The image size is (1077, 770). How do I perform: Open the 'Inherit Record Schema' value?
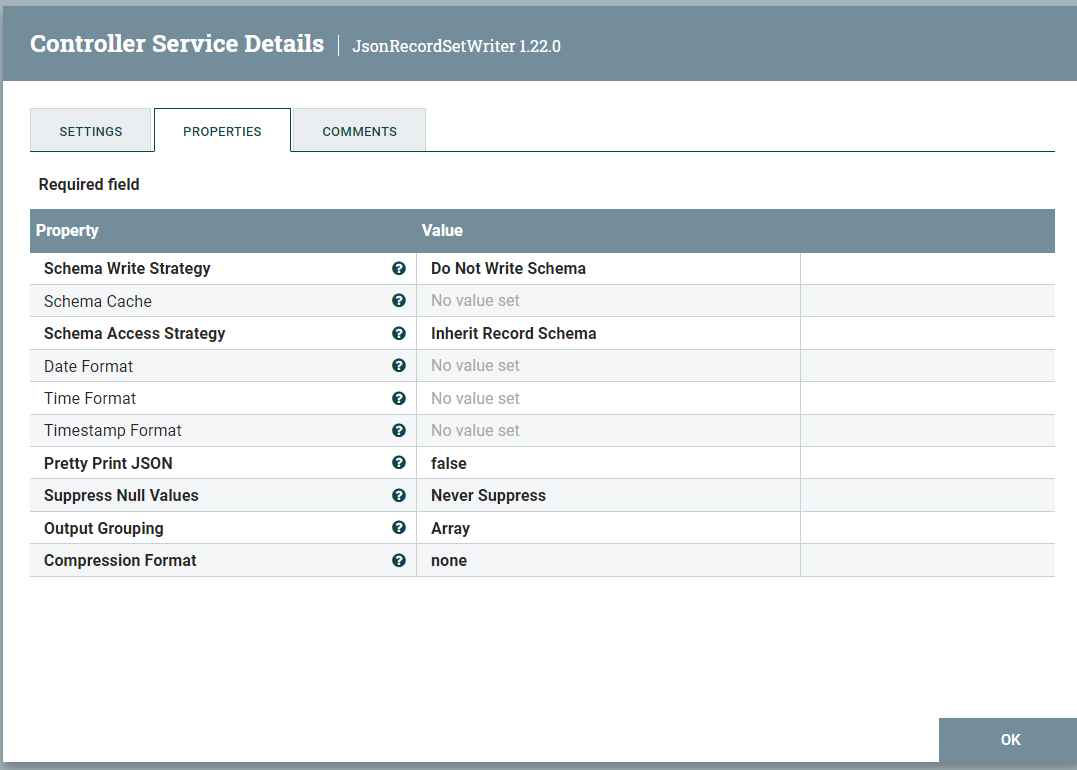click(513, 333)
